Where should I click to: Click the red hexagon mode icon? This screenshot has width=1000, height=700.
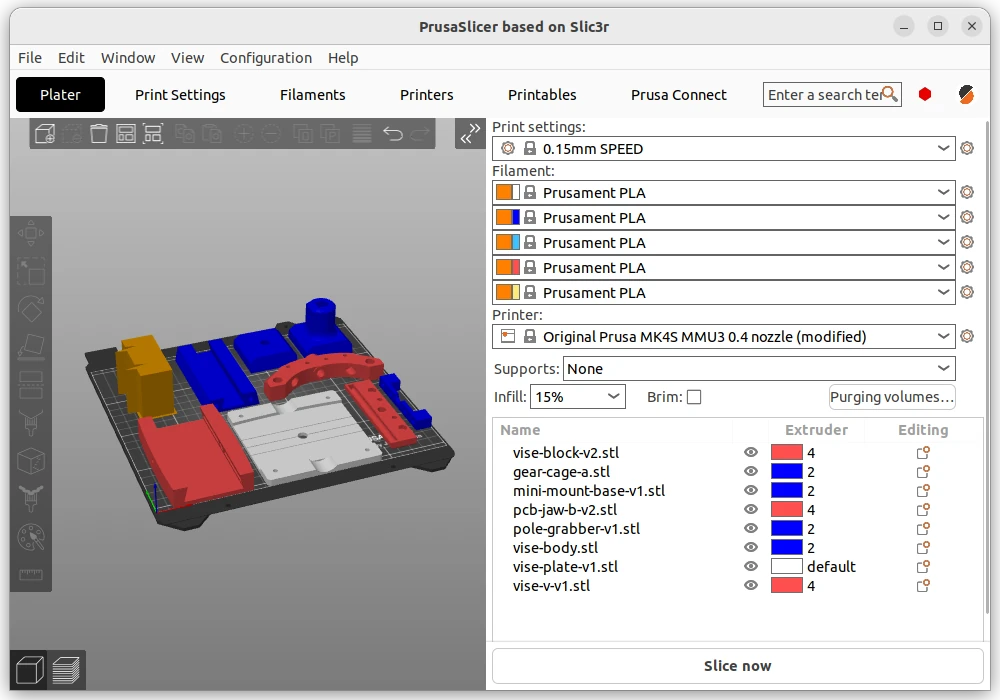tap(925, 94)
